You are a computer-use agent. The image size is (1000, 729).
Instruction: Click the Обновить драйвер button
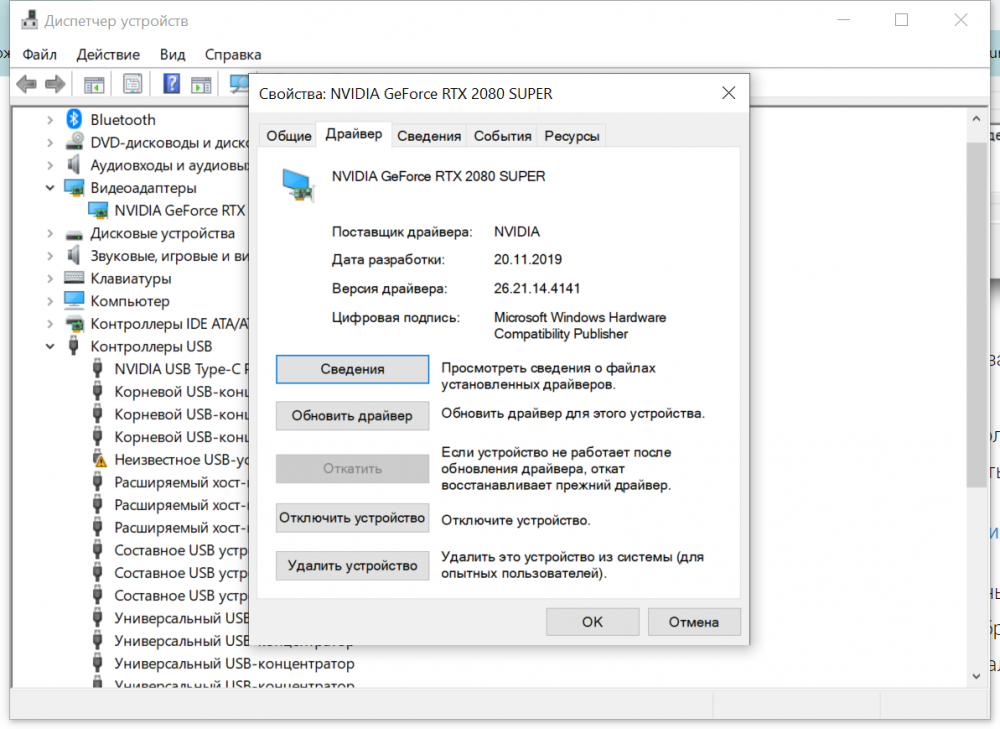pyautogui.click(x=352, y=416)
